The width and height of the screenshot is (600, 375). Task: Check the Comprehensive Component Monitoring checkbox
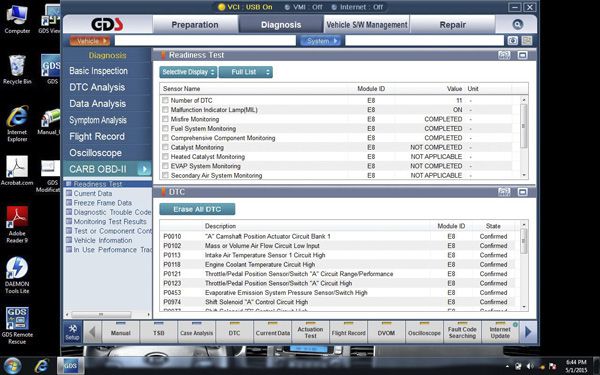coord(165,138)
